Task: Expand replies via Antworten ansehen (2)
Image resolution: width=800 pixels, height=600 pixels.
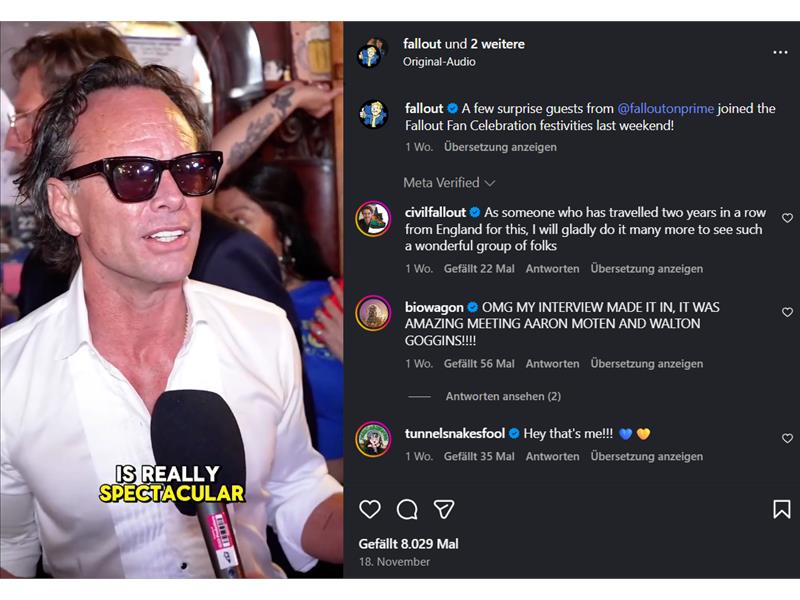Action: tap(502, 396)
